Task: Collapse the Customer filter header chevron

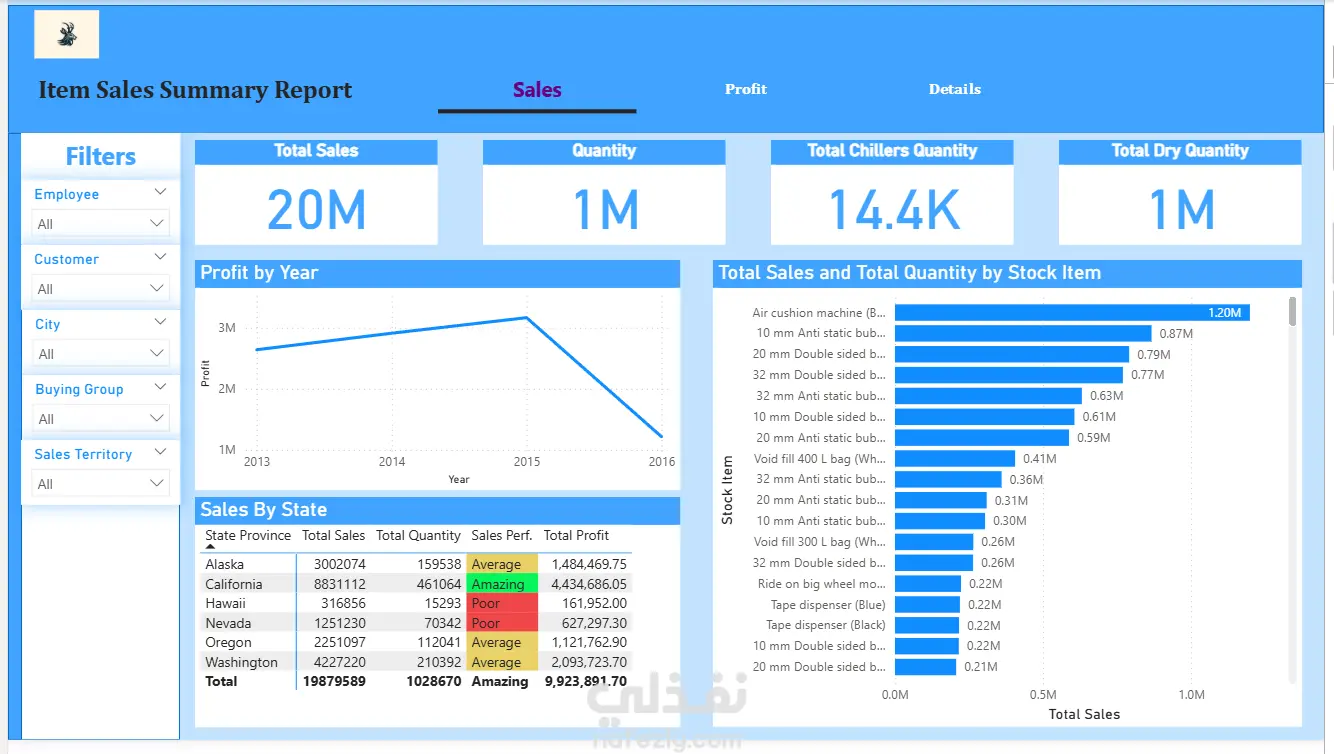Action: 160,257
